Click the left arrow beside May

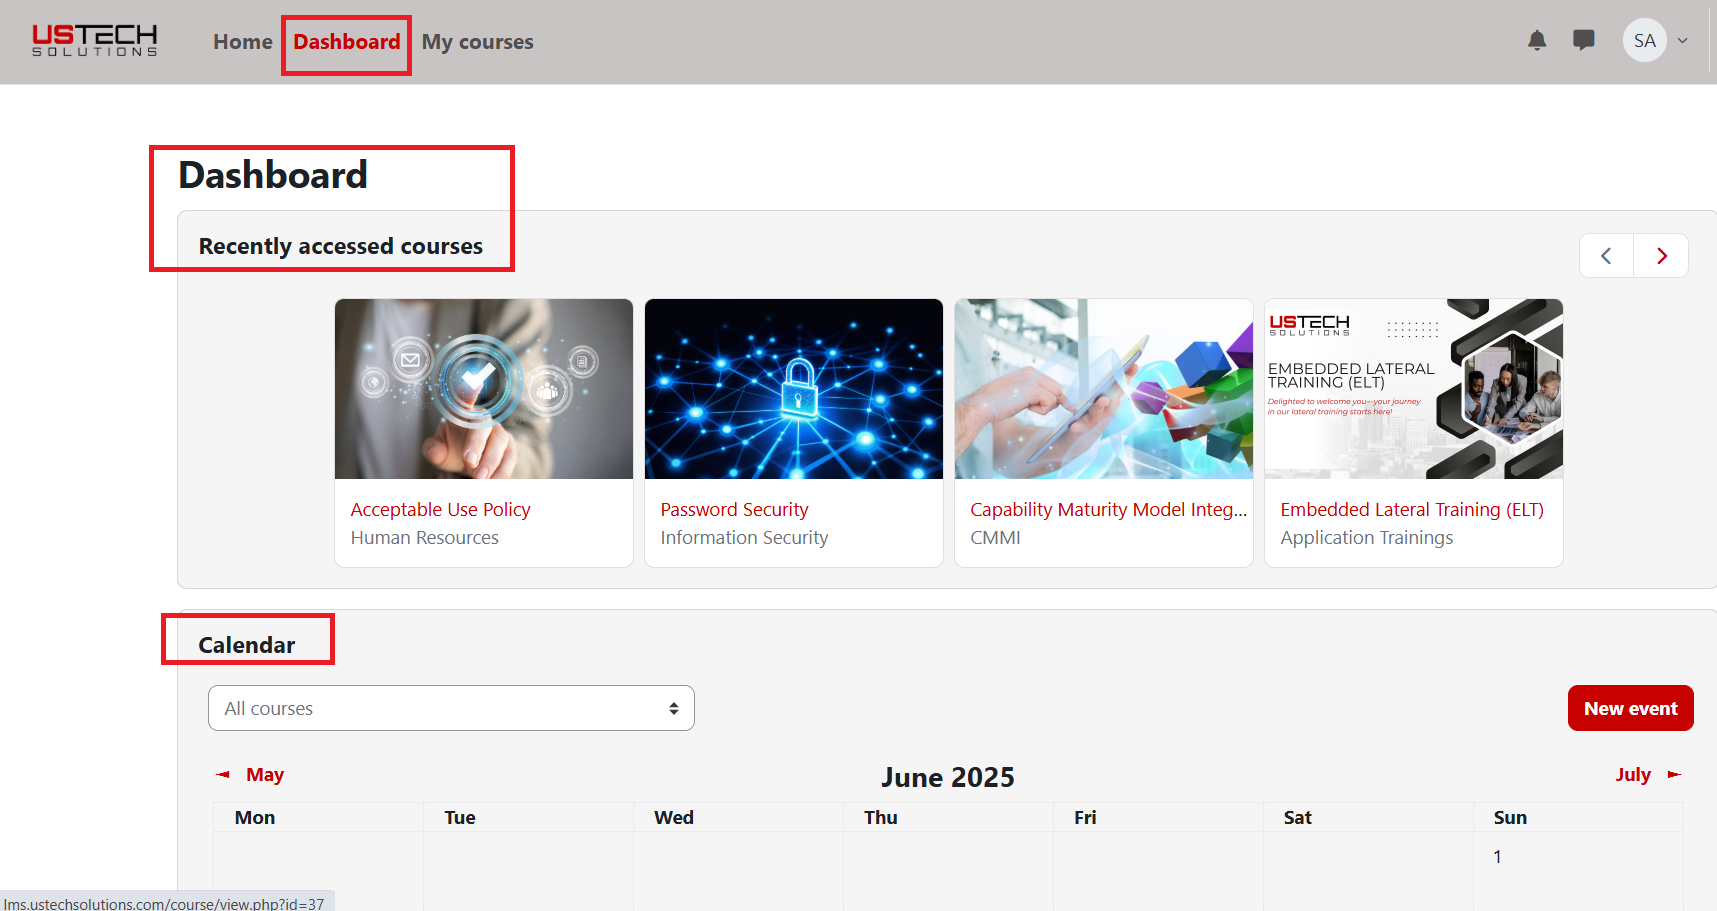pos(223,775)
